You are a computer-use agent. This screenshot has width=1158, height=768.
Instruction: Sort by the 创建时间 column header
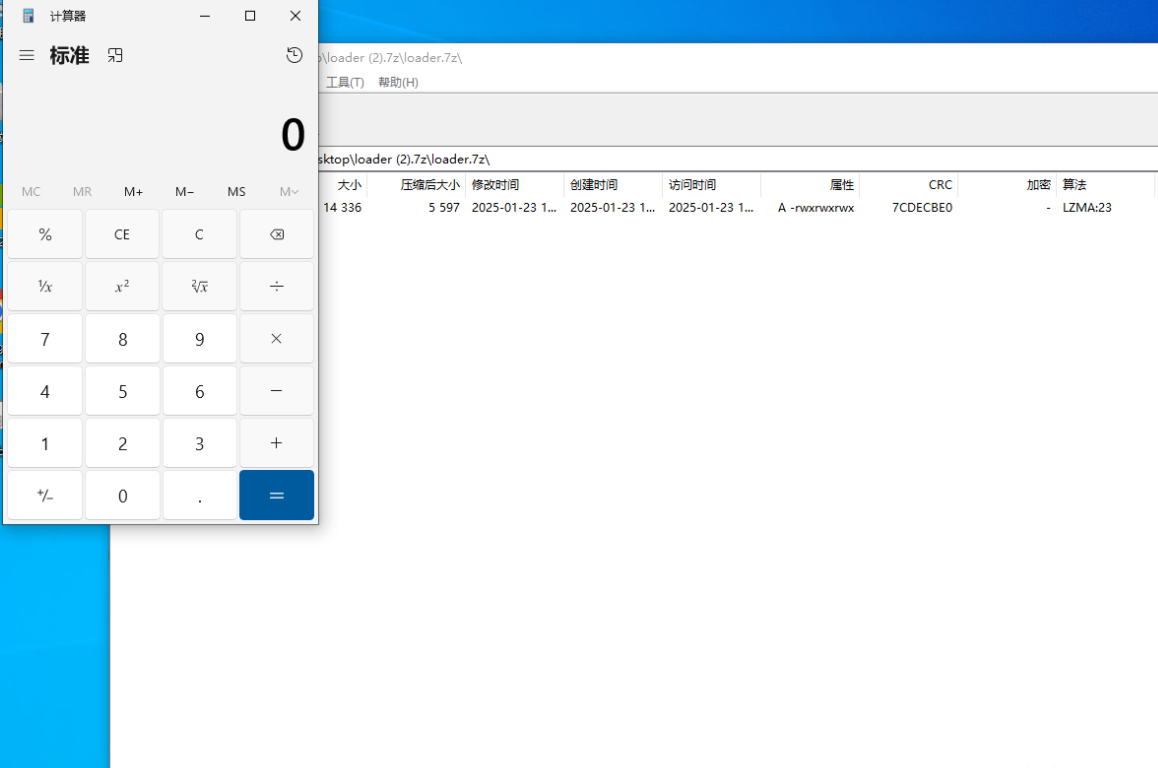(x=613, y=185)
